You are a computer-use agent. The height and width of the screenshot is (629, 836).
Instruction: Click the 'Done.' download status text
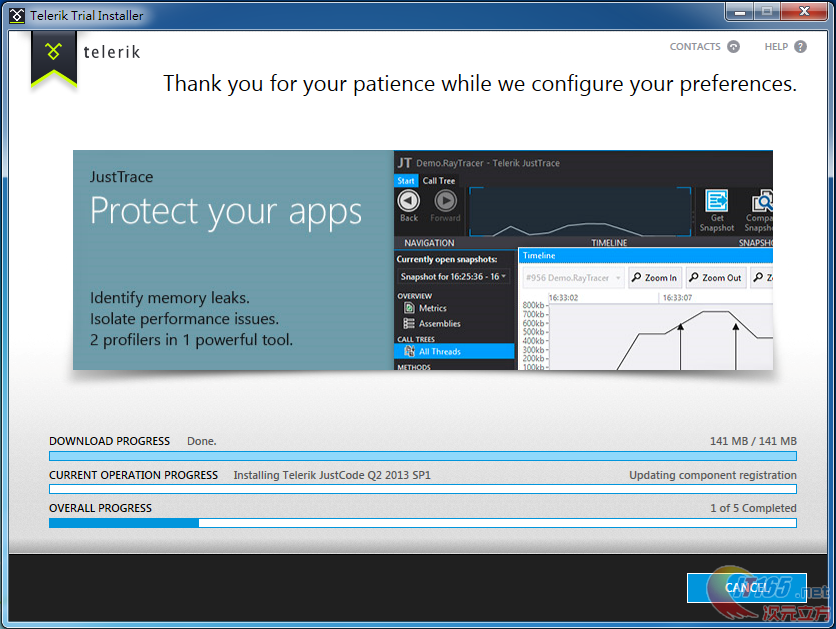[x=202, y=441]
